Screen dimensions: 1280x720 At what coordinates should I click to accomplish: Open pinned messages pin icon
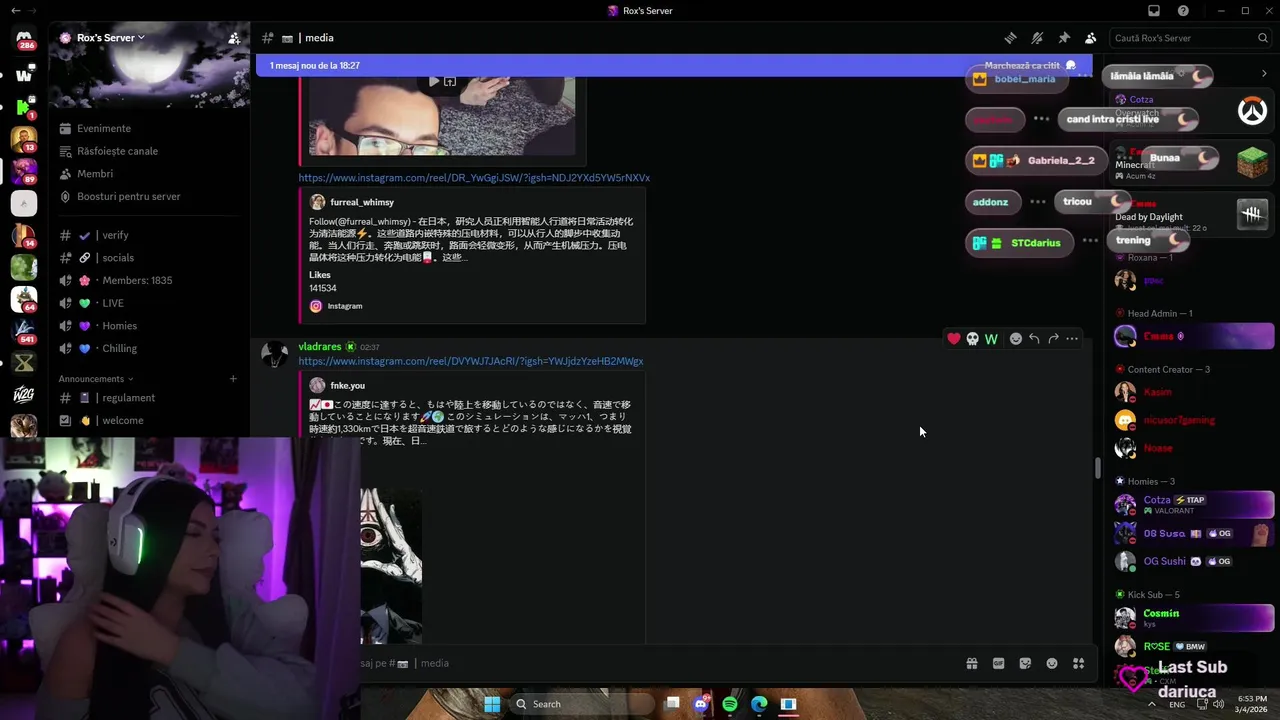(x=1064, y=38)
